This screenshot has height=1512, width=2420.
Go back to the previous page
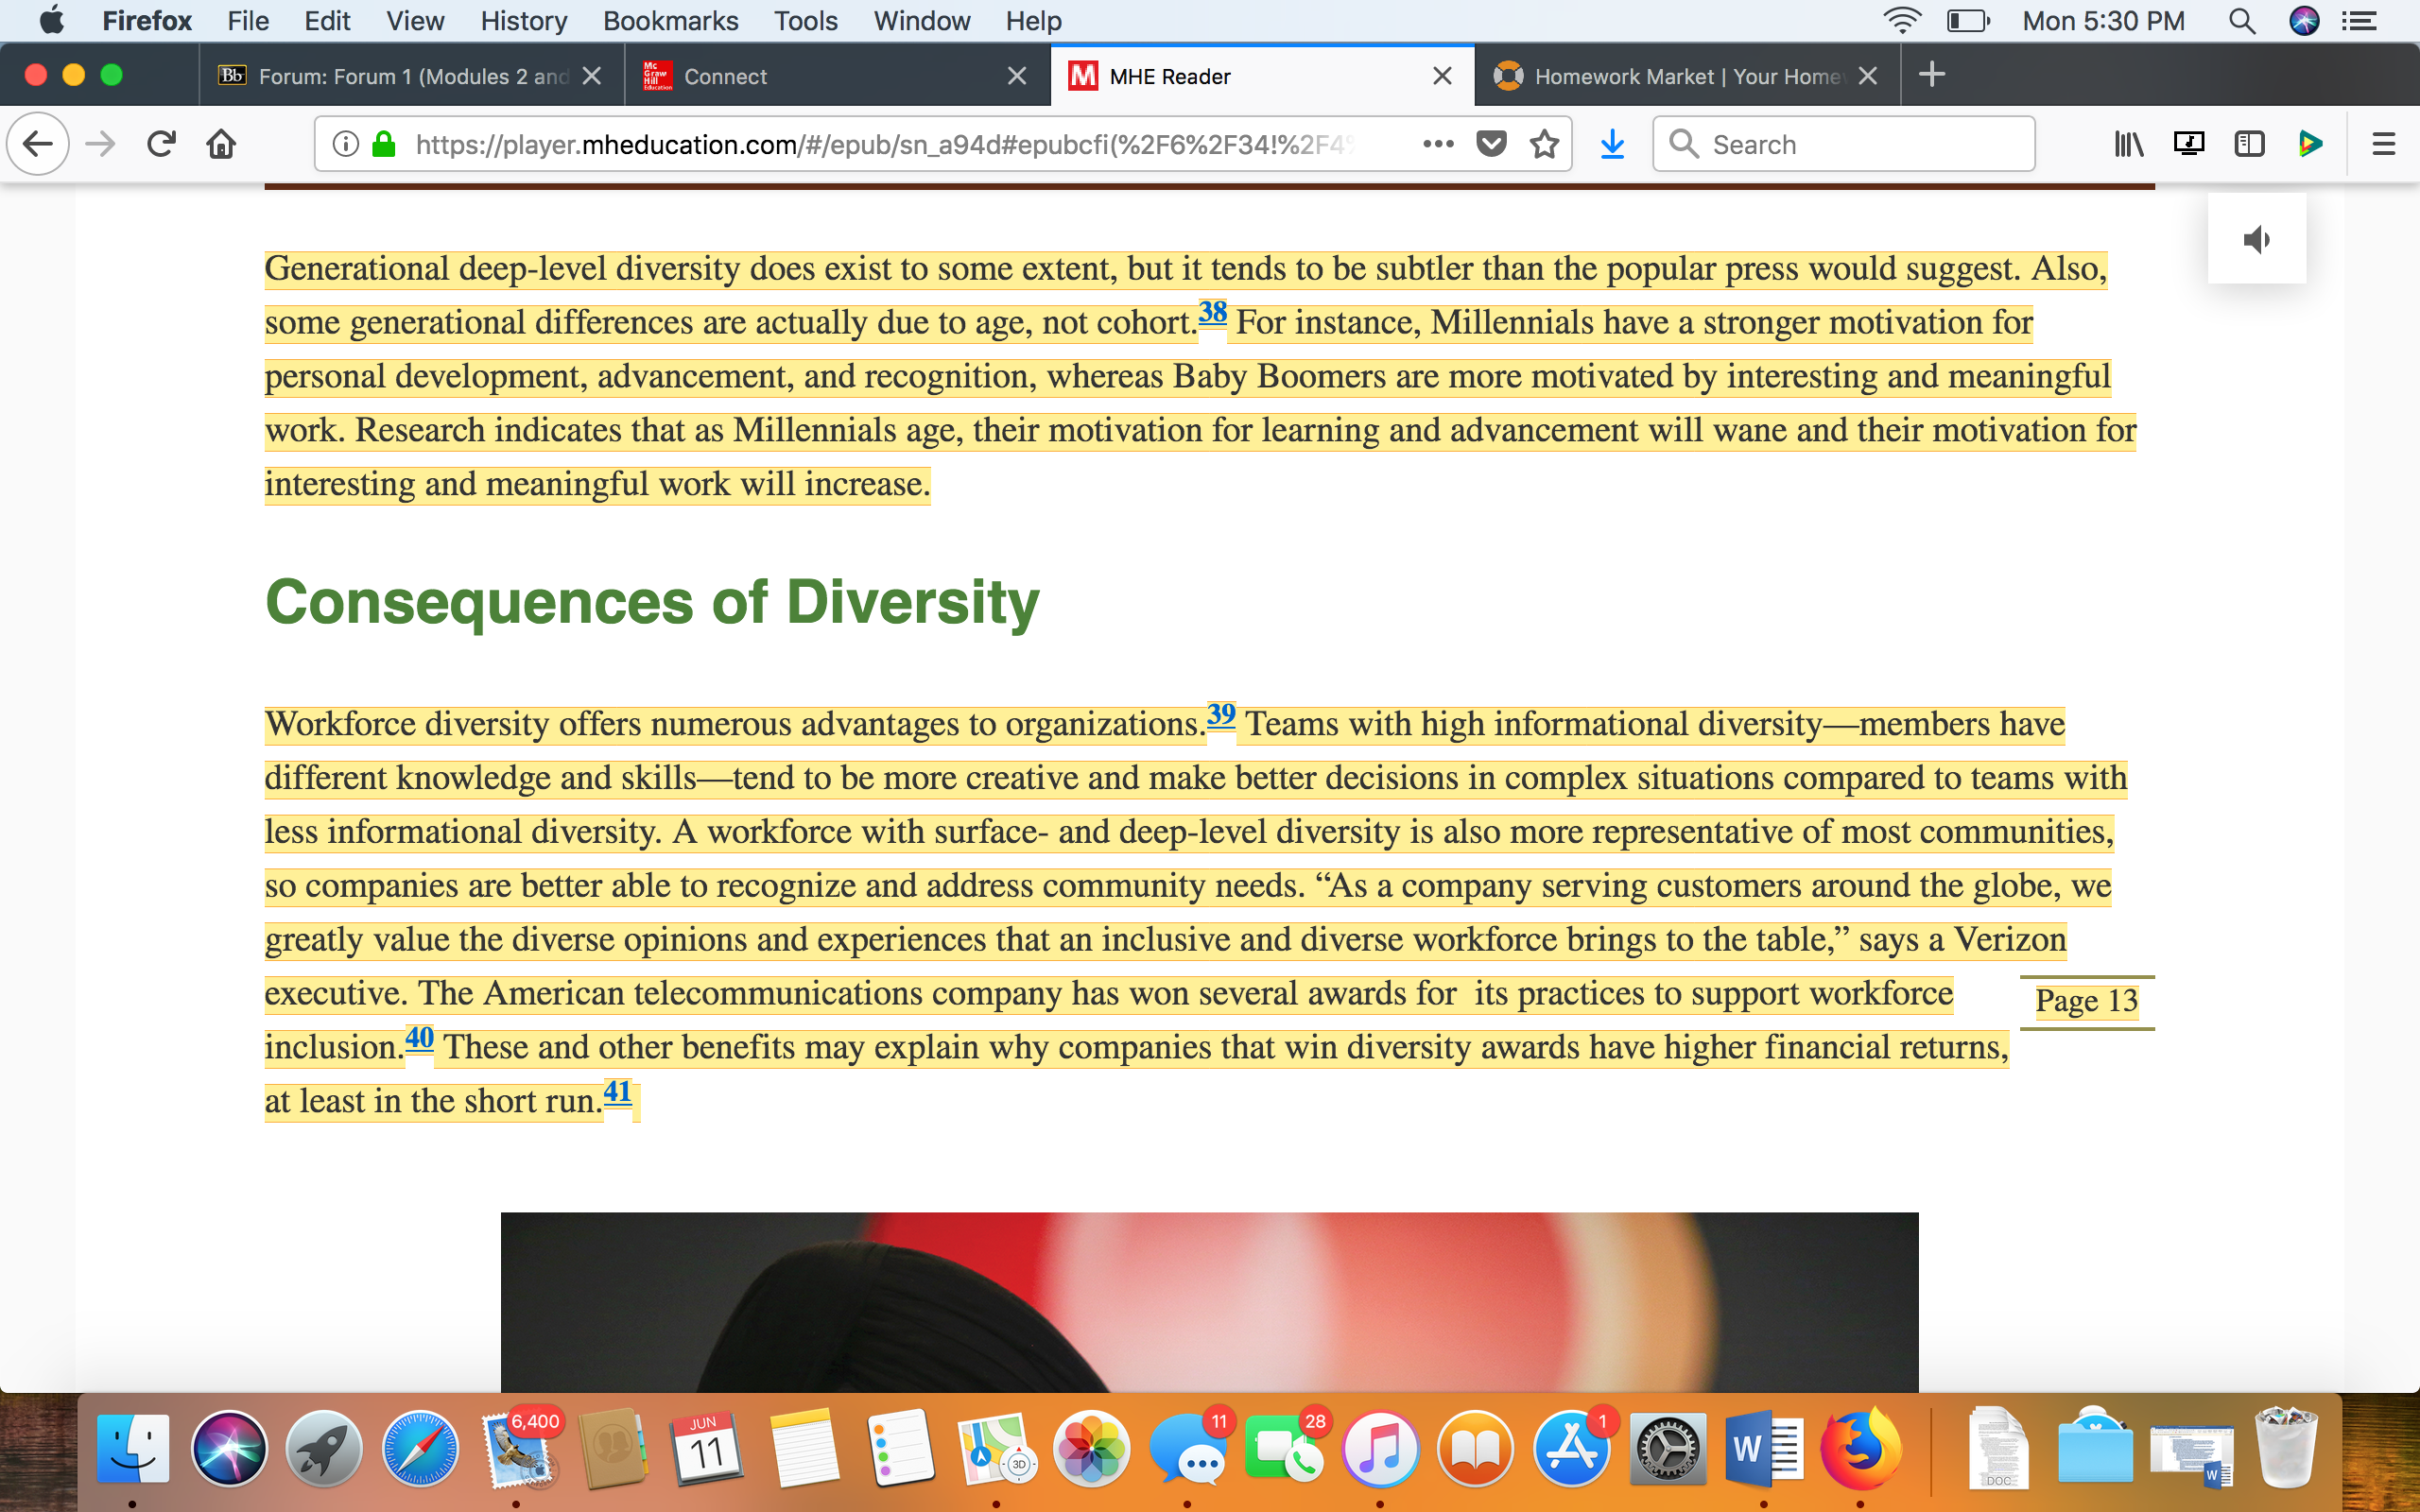coord(38,144)
